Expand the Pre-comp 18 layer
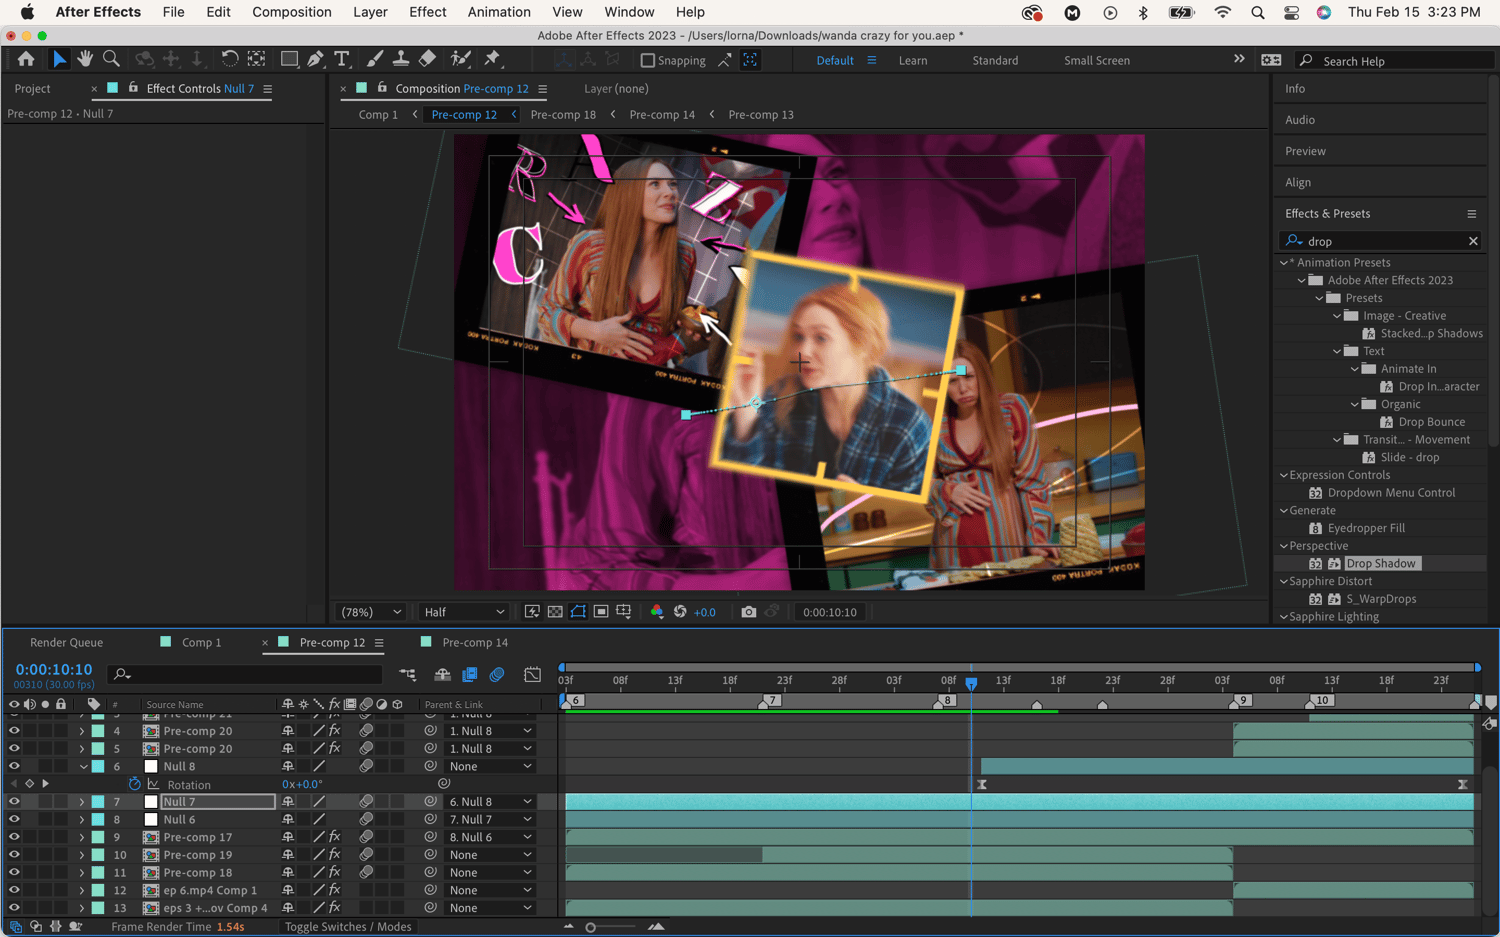Viewport: 1500px width, 937px height. coord(82,873)
